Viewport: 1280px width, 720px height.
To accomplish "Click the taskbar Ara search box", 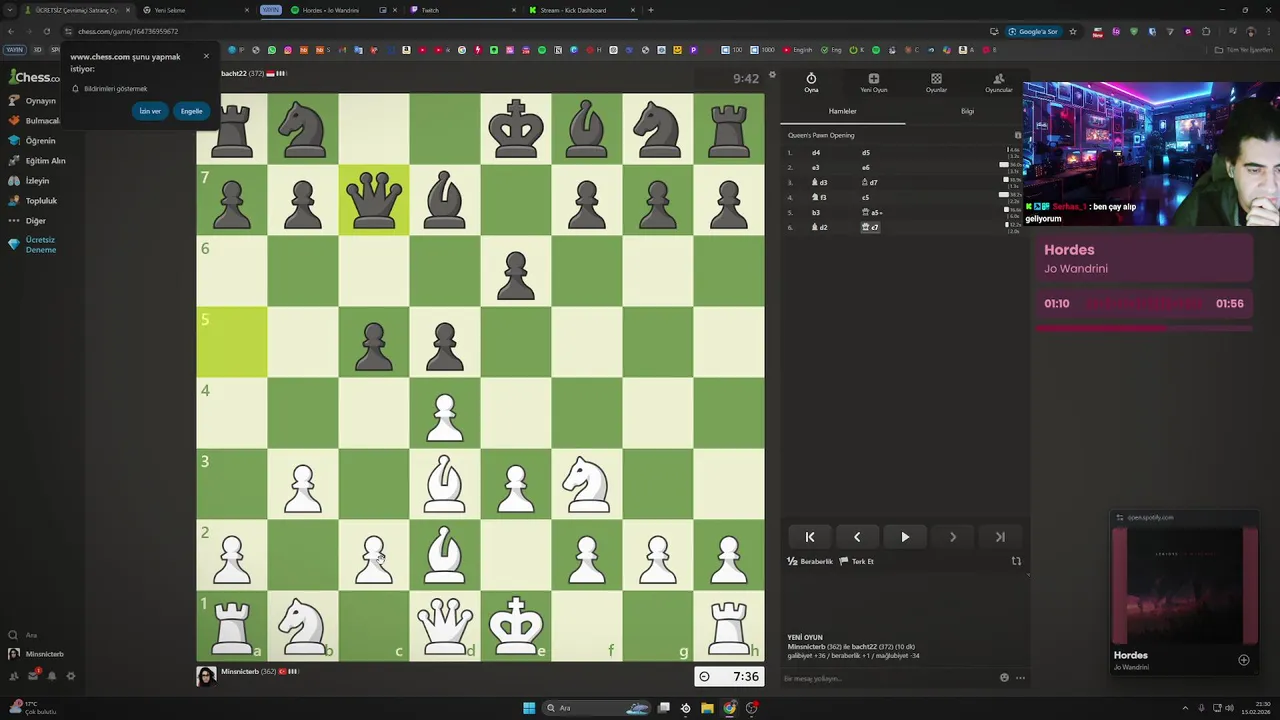I will (x=597, y=708).
